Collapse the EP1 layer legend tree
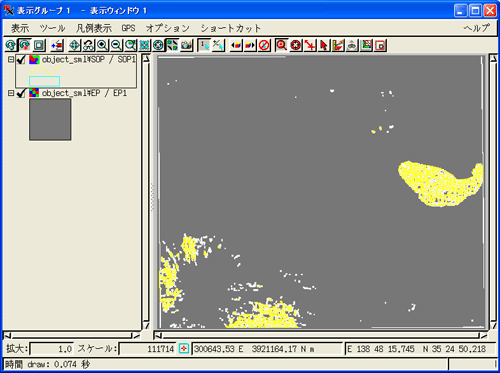This screenshot has height=373, width=500. [11, 93]
